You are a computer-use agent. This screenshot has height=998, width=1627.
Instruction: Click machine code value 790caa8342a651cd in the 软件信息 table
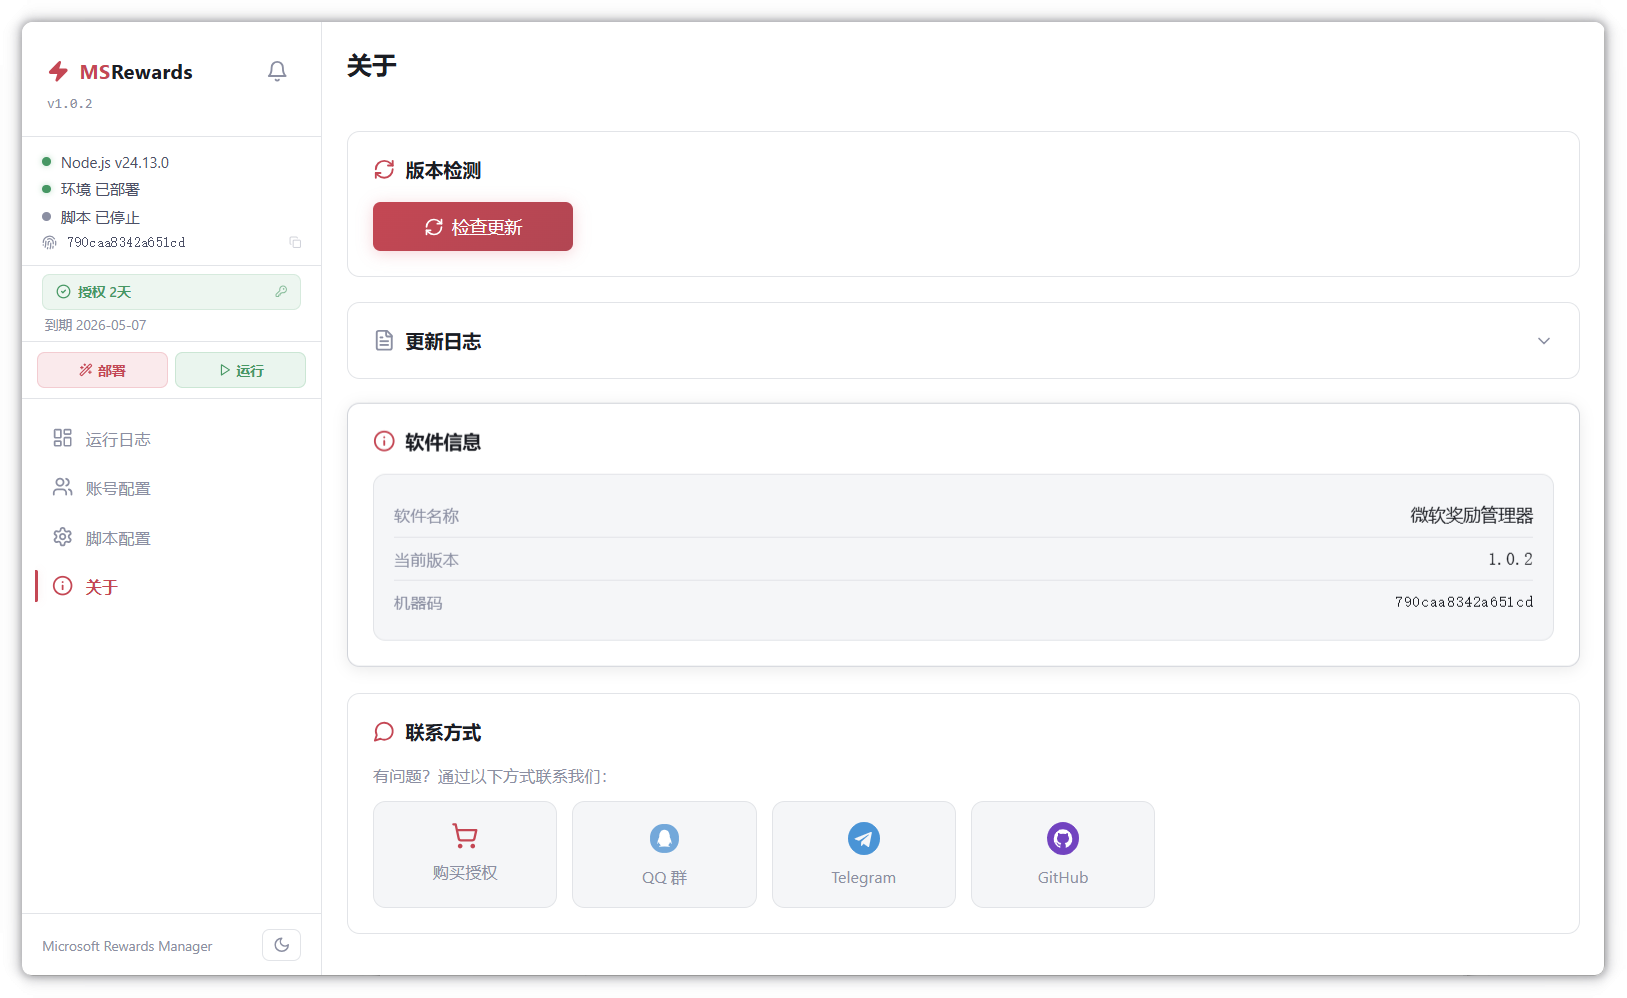[1464, 602]
